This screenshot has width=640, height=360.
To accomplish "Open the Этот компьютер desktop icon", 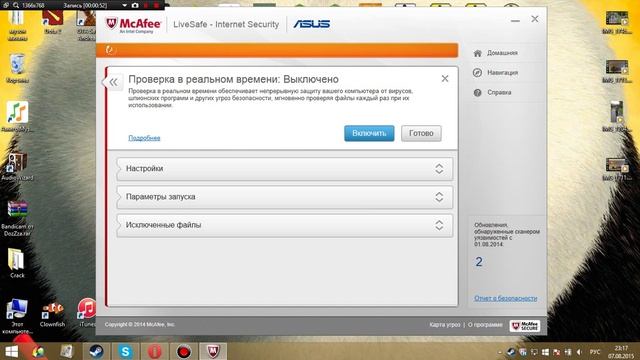I will [17, 316].
